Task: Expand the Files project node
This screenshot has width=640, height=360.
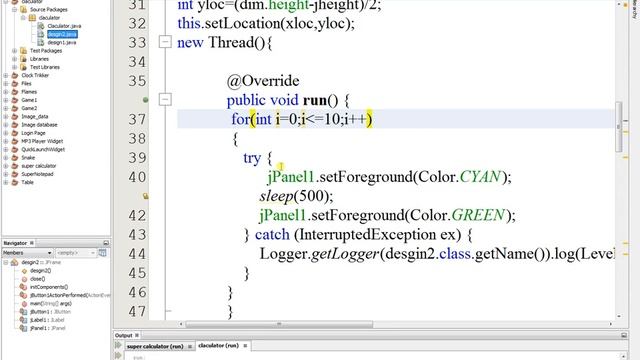Action: point(6,83)
